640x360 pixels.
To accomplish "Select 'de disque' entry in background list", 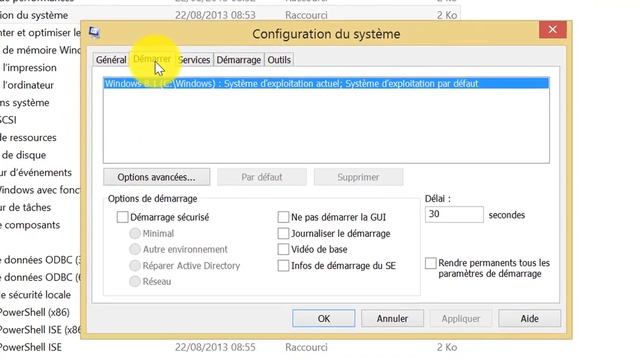I will 23,155.
